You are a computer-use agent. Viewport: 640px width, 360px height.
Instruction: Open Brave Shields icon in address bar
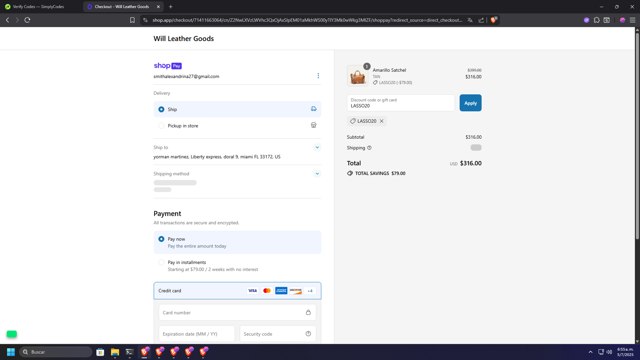[x=493, y=20]
